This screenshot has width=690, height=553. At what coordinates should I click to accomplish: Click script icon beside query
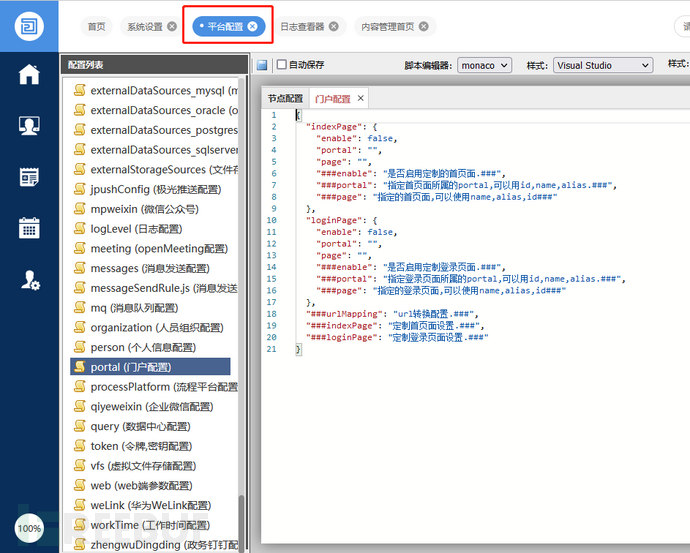pyautogui.click(x=80, y=426)
